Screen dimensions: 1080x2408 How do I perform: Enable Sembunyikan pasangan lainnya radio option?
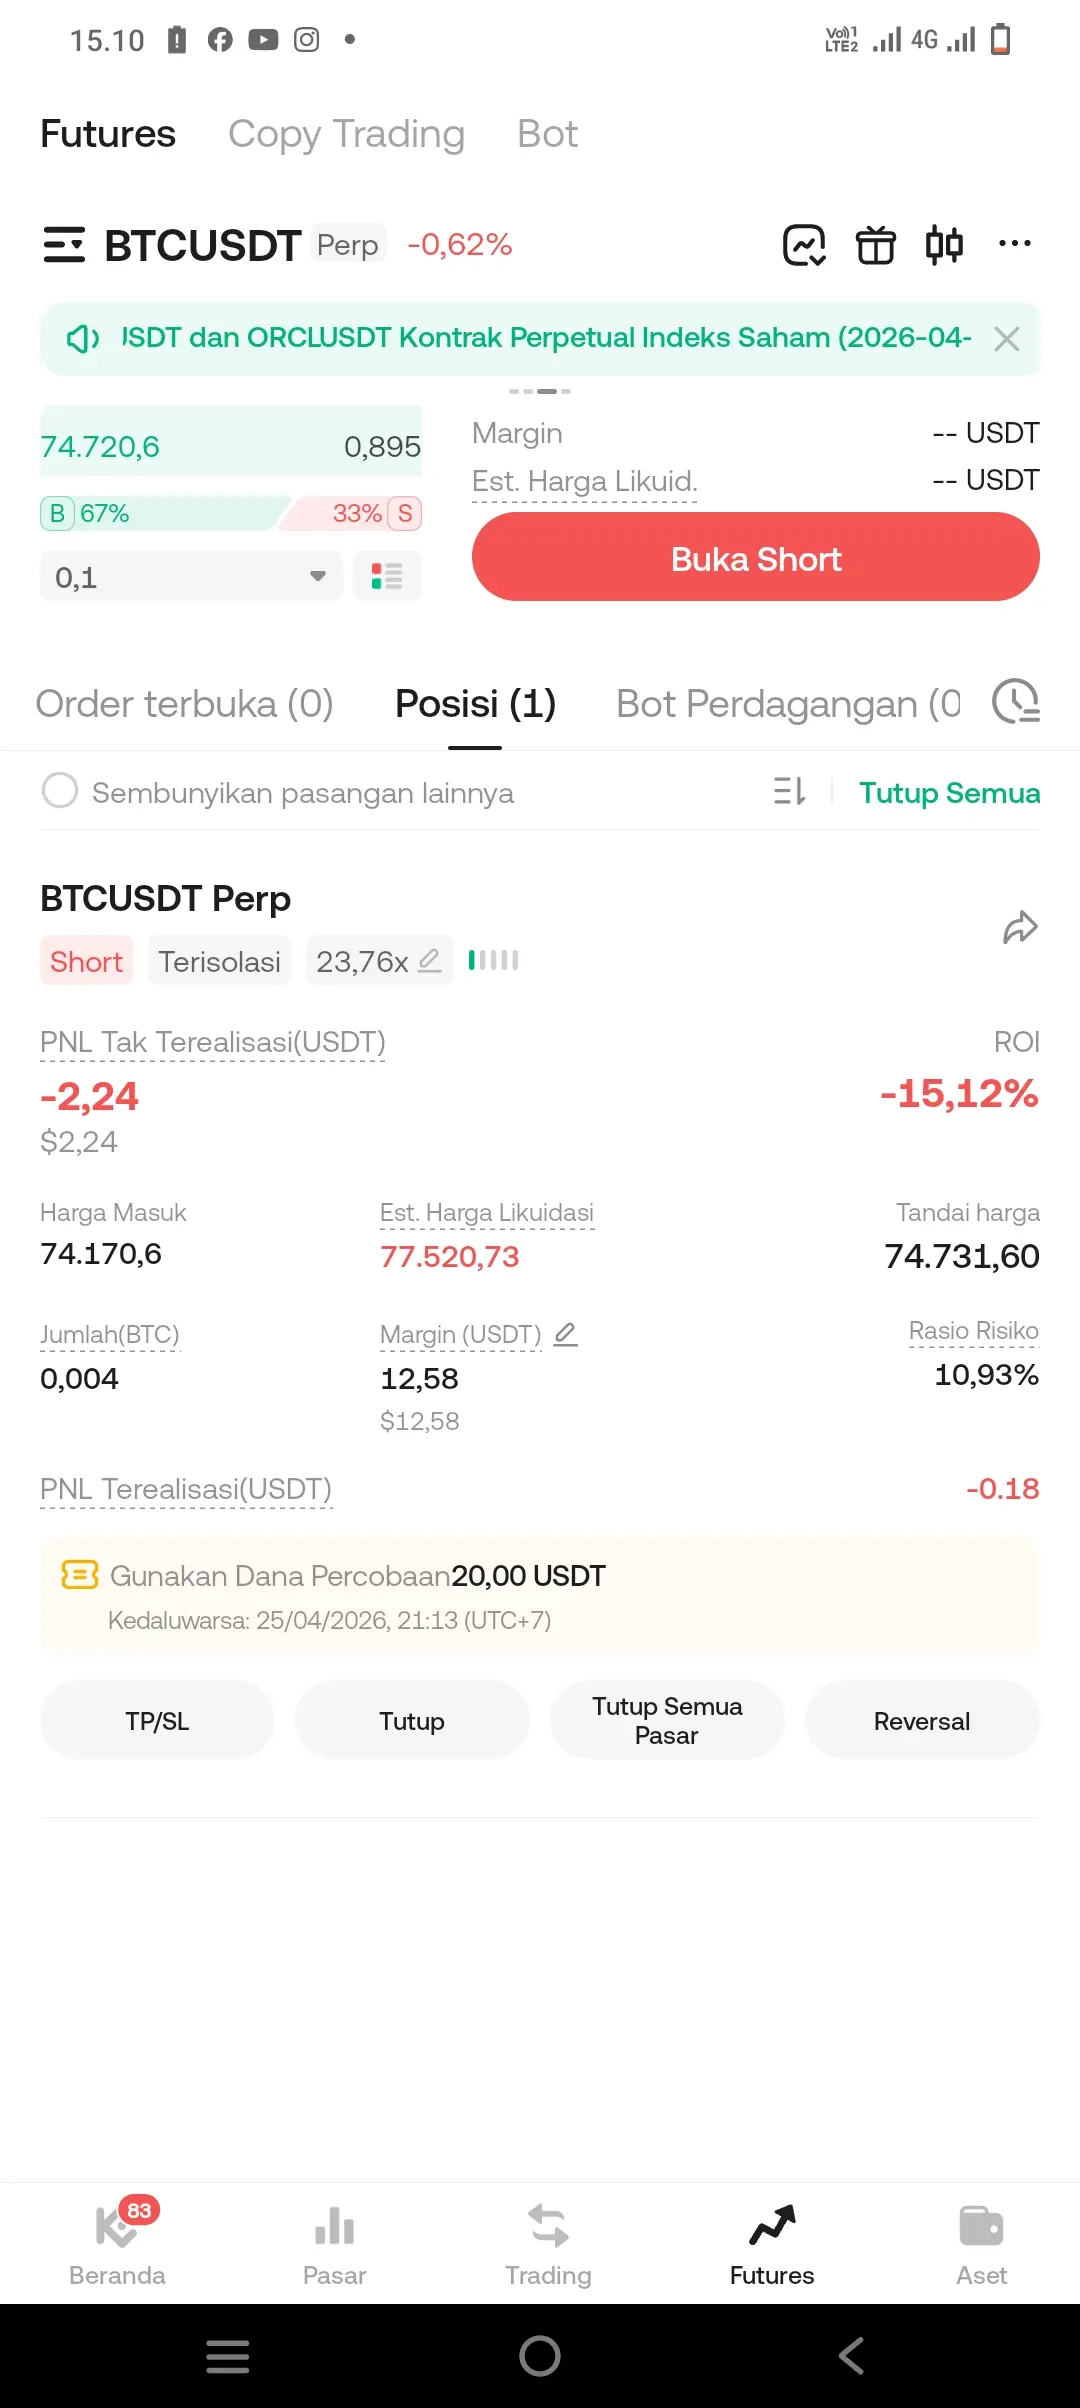coord(60,790)
